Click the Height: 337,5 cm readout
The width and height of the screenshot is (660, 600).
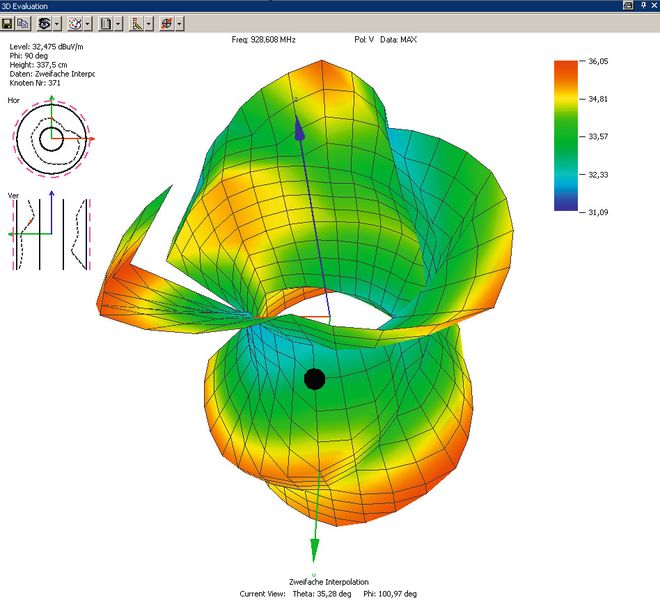pos(38,65)
